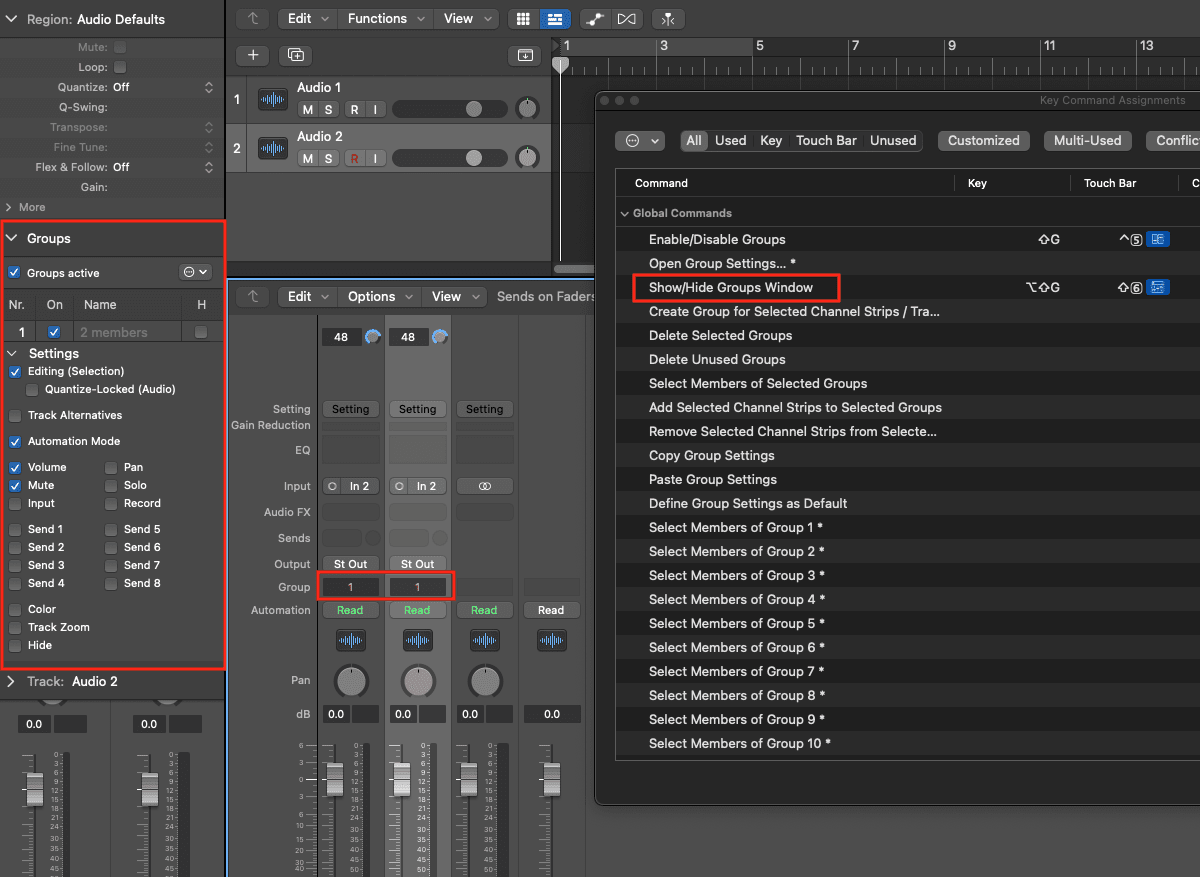
Task: Toggle the Flex bowtie icon in tracks toolbar
Action: [x=626, y=19]
